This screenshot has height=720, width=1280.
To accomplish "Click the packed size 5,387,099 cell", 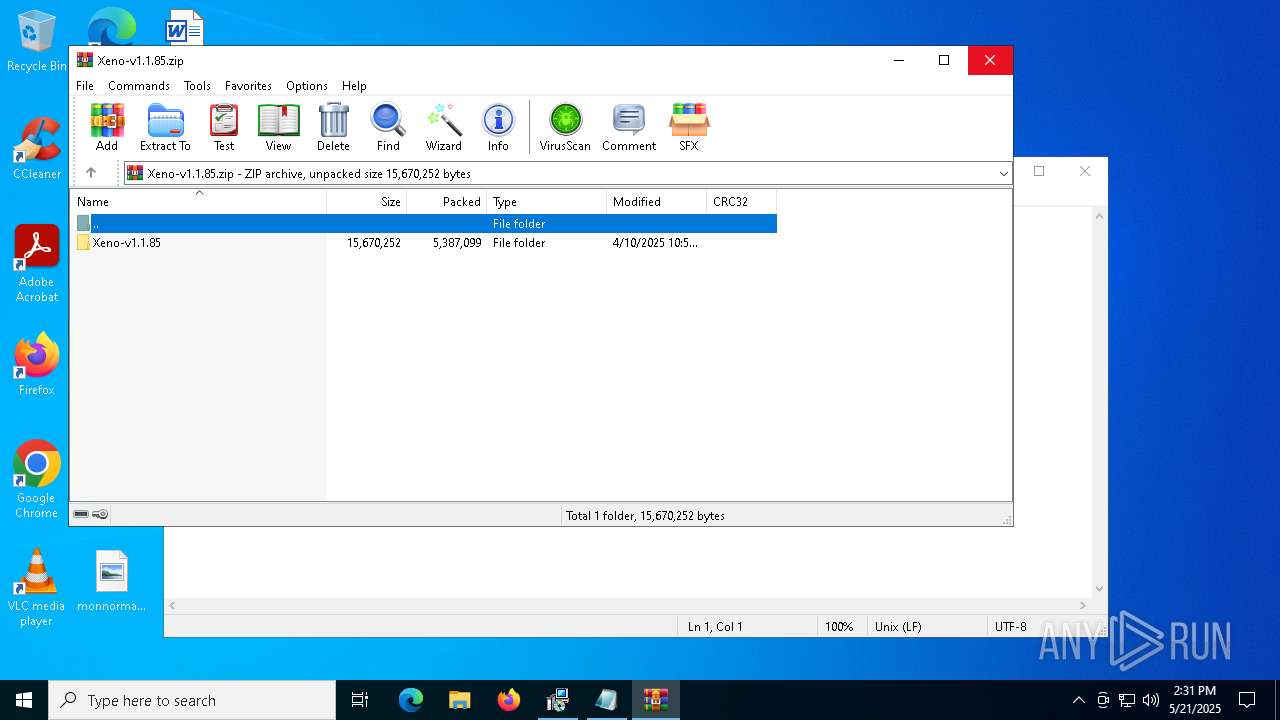I will [457, 243].
